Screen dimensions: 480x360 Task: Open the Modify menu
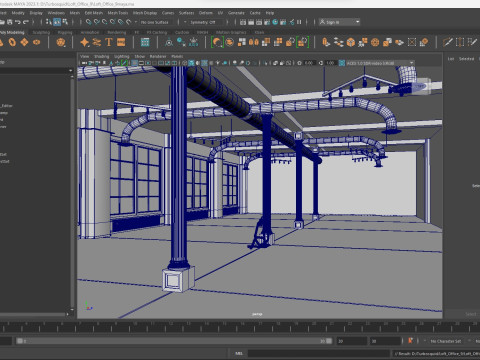[x=18, y=13]
